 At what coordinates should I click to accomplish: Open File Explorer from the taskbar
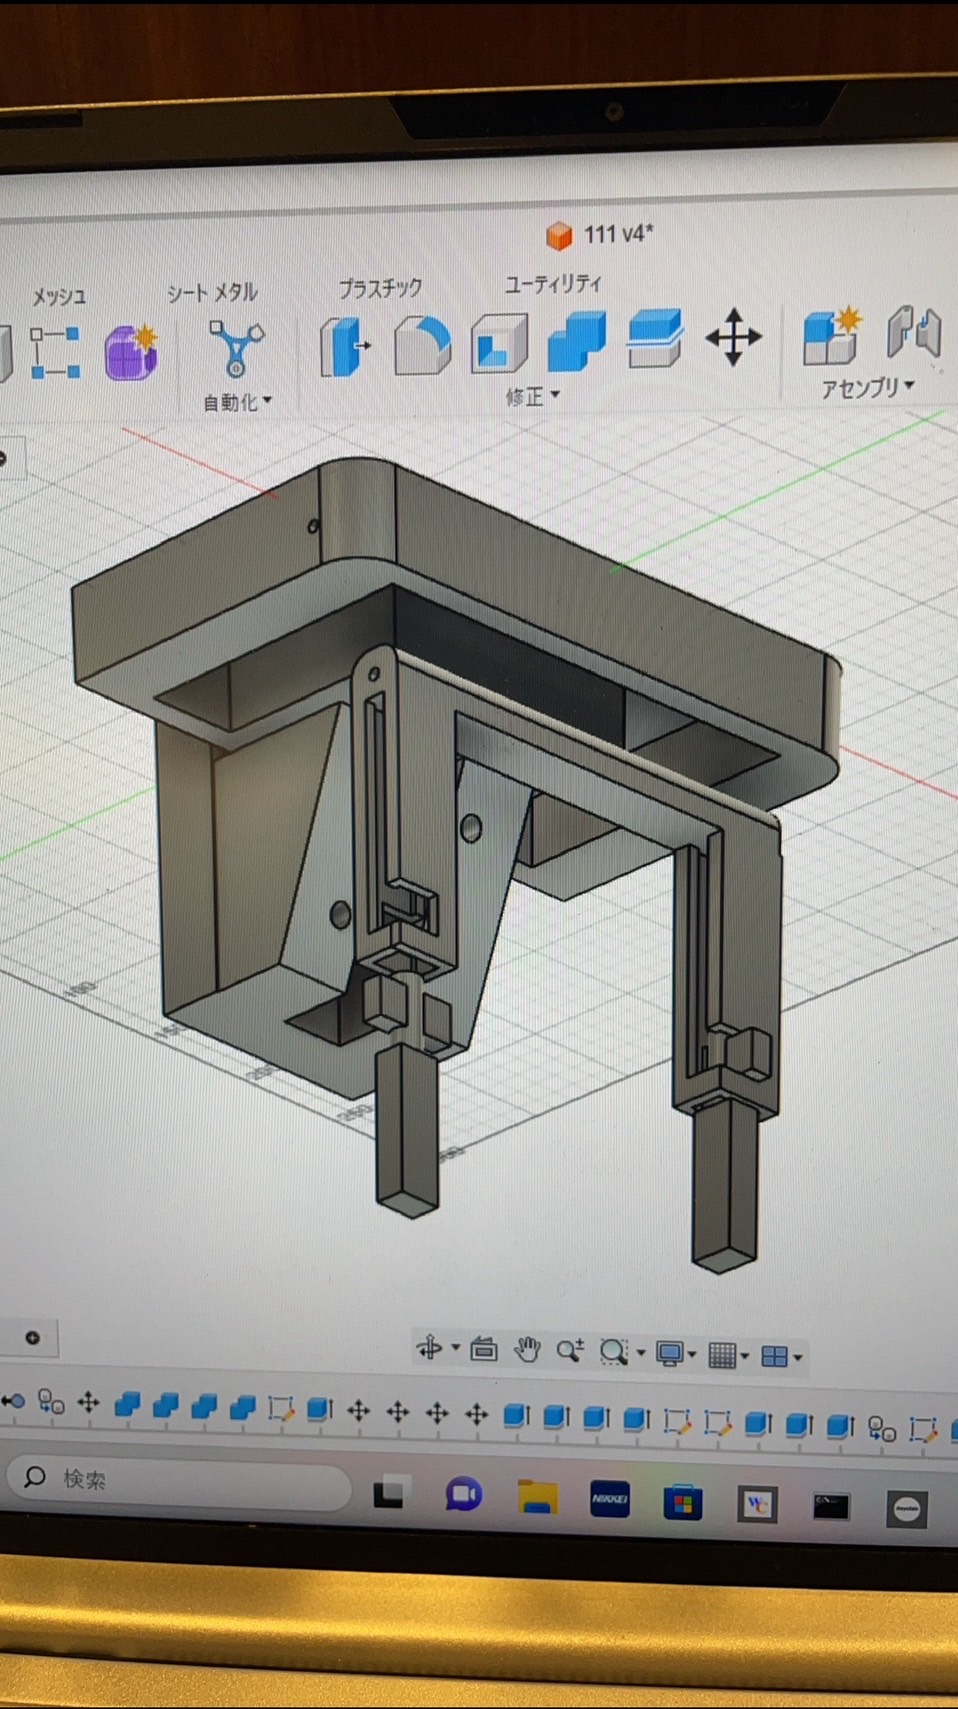[537, 1497]
